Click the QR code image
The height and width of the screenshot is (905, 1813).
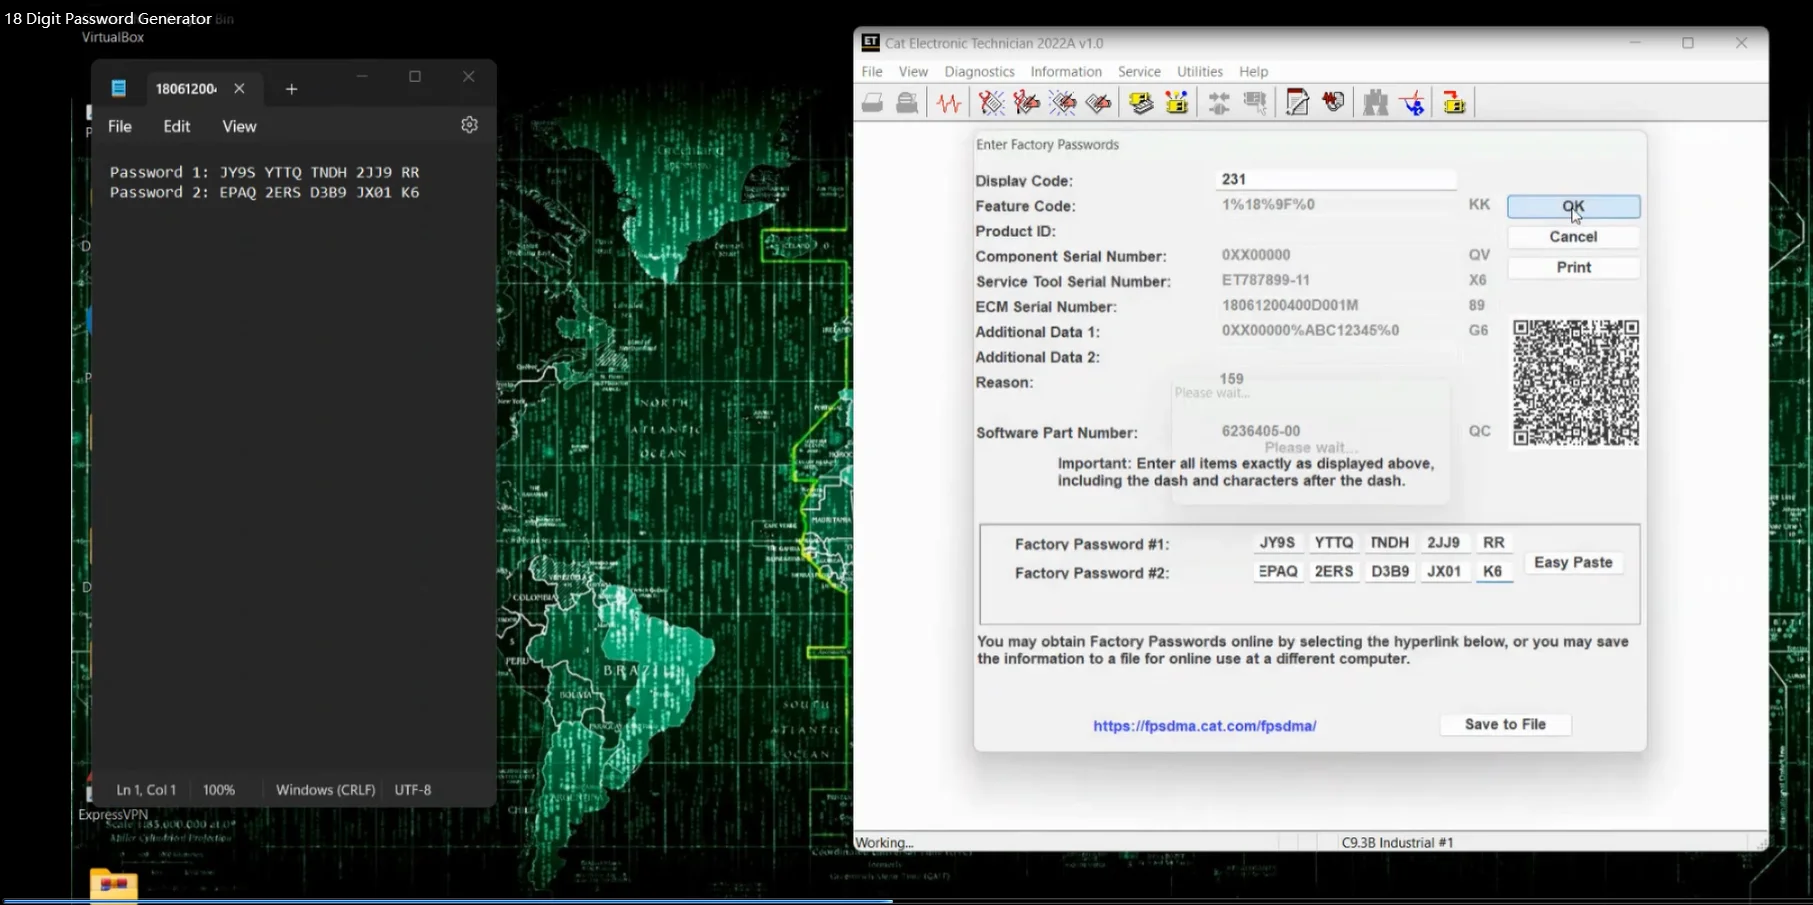click(1575, 383)
